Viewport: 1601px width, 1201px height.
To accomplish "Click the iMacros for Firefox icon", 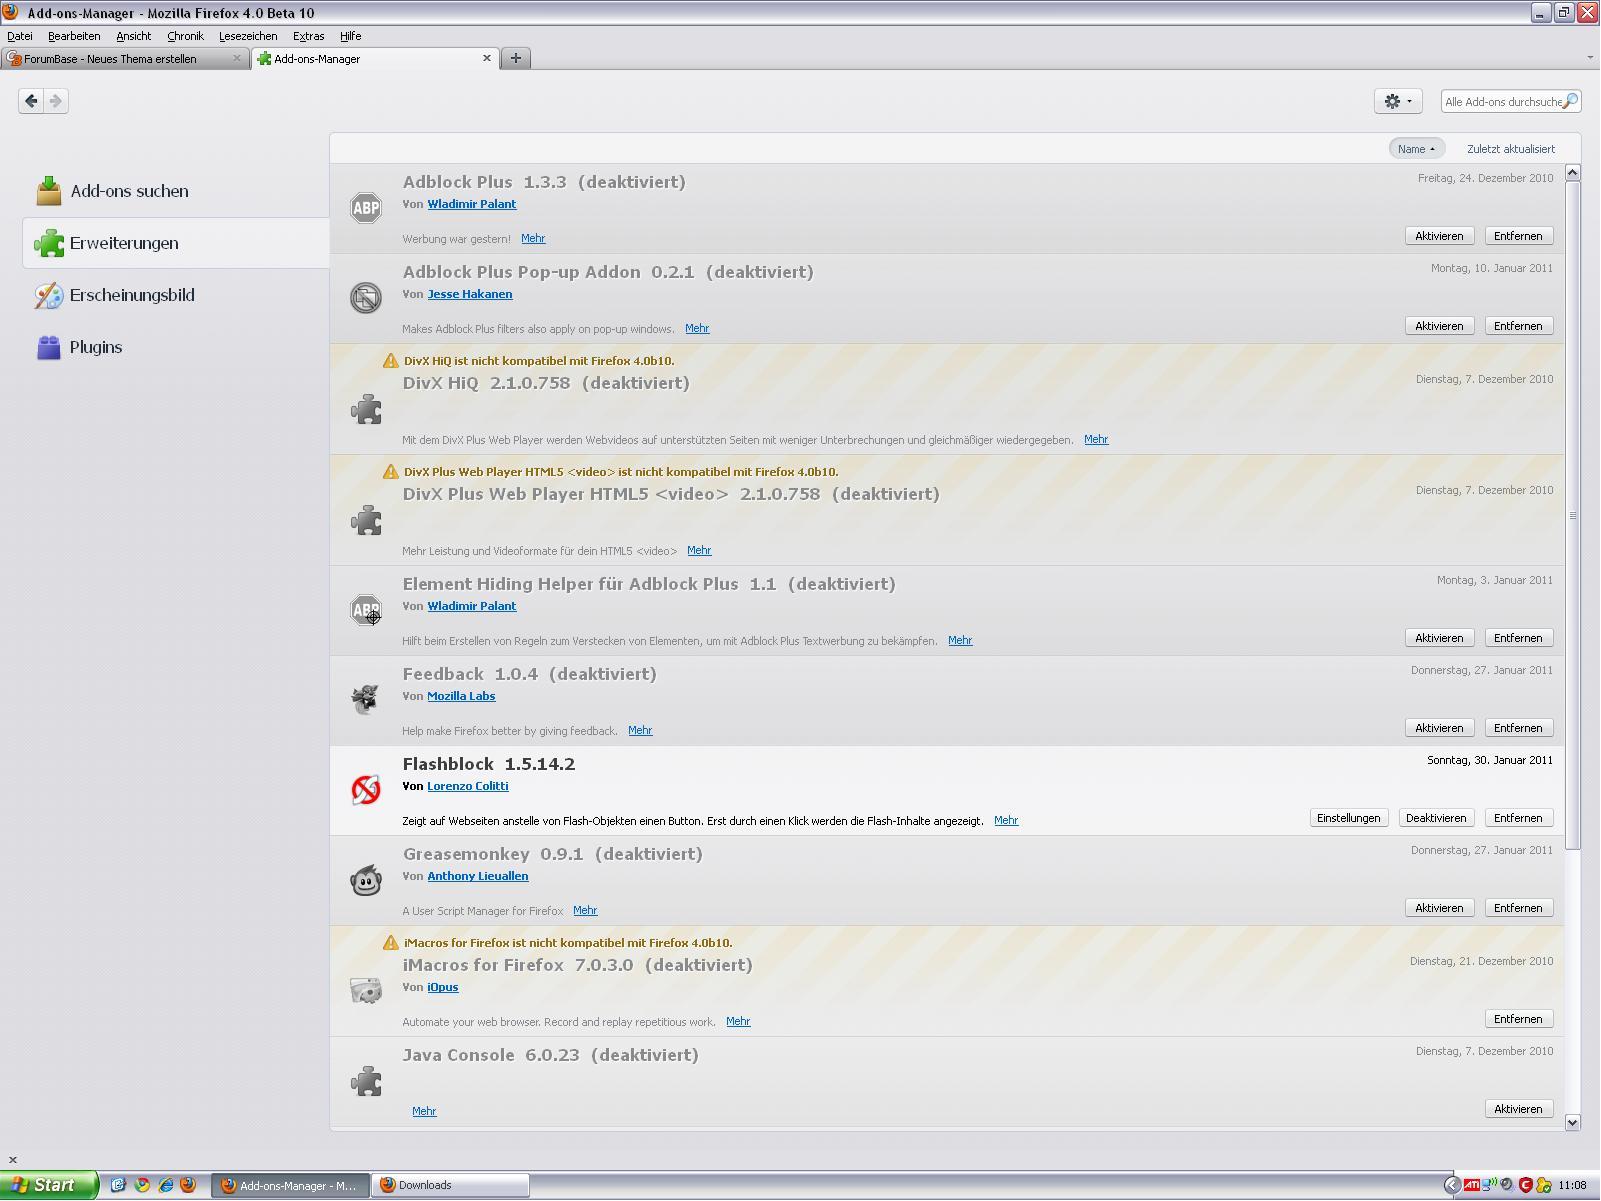I will (x=366, y=991).
